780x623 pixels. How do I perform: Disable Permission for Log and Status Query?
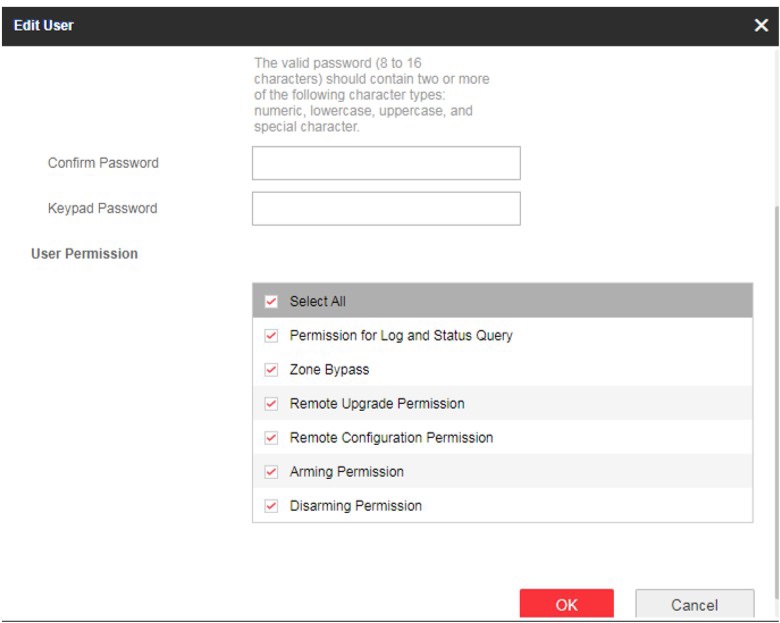point(271,336)
